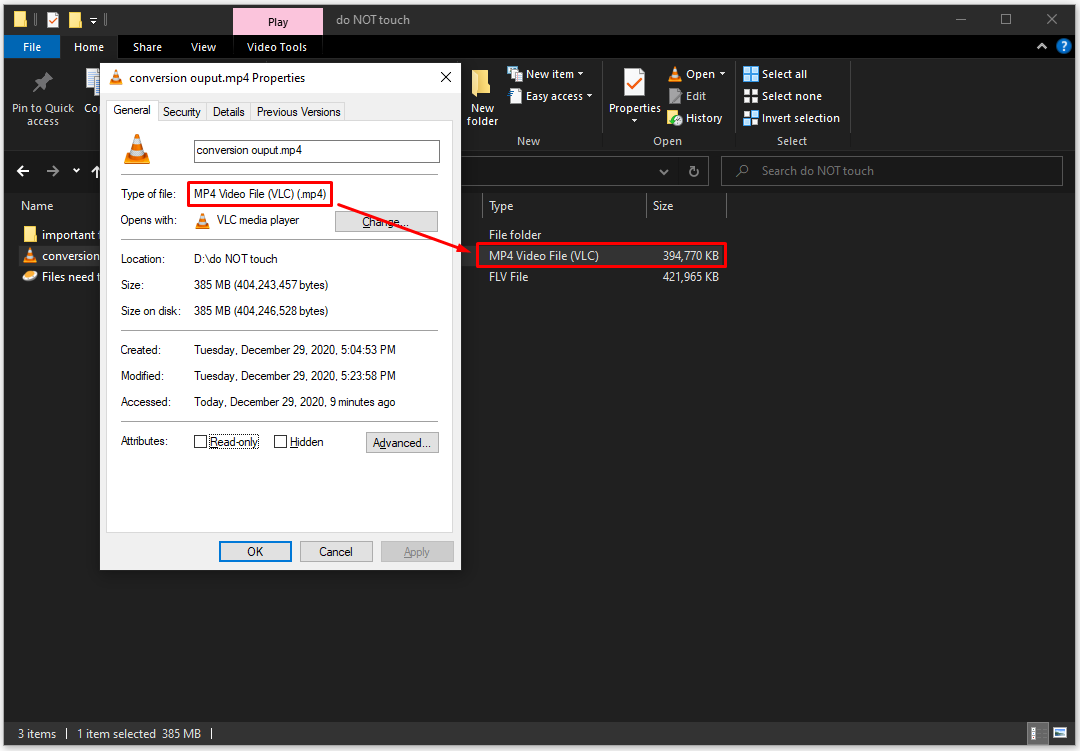Click the New item icon
Viewport: 1080px width, 751px height.
click(x=515, y=73)
